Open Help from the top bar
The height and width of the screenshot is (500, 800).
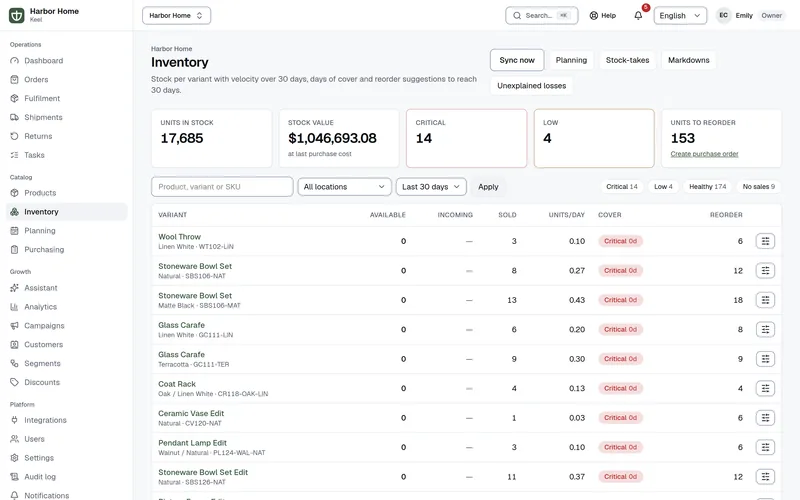point(603,16)
